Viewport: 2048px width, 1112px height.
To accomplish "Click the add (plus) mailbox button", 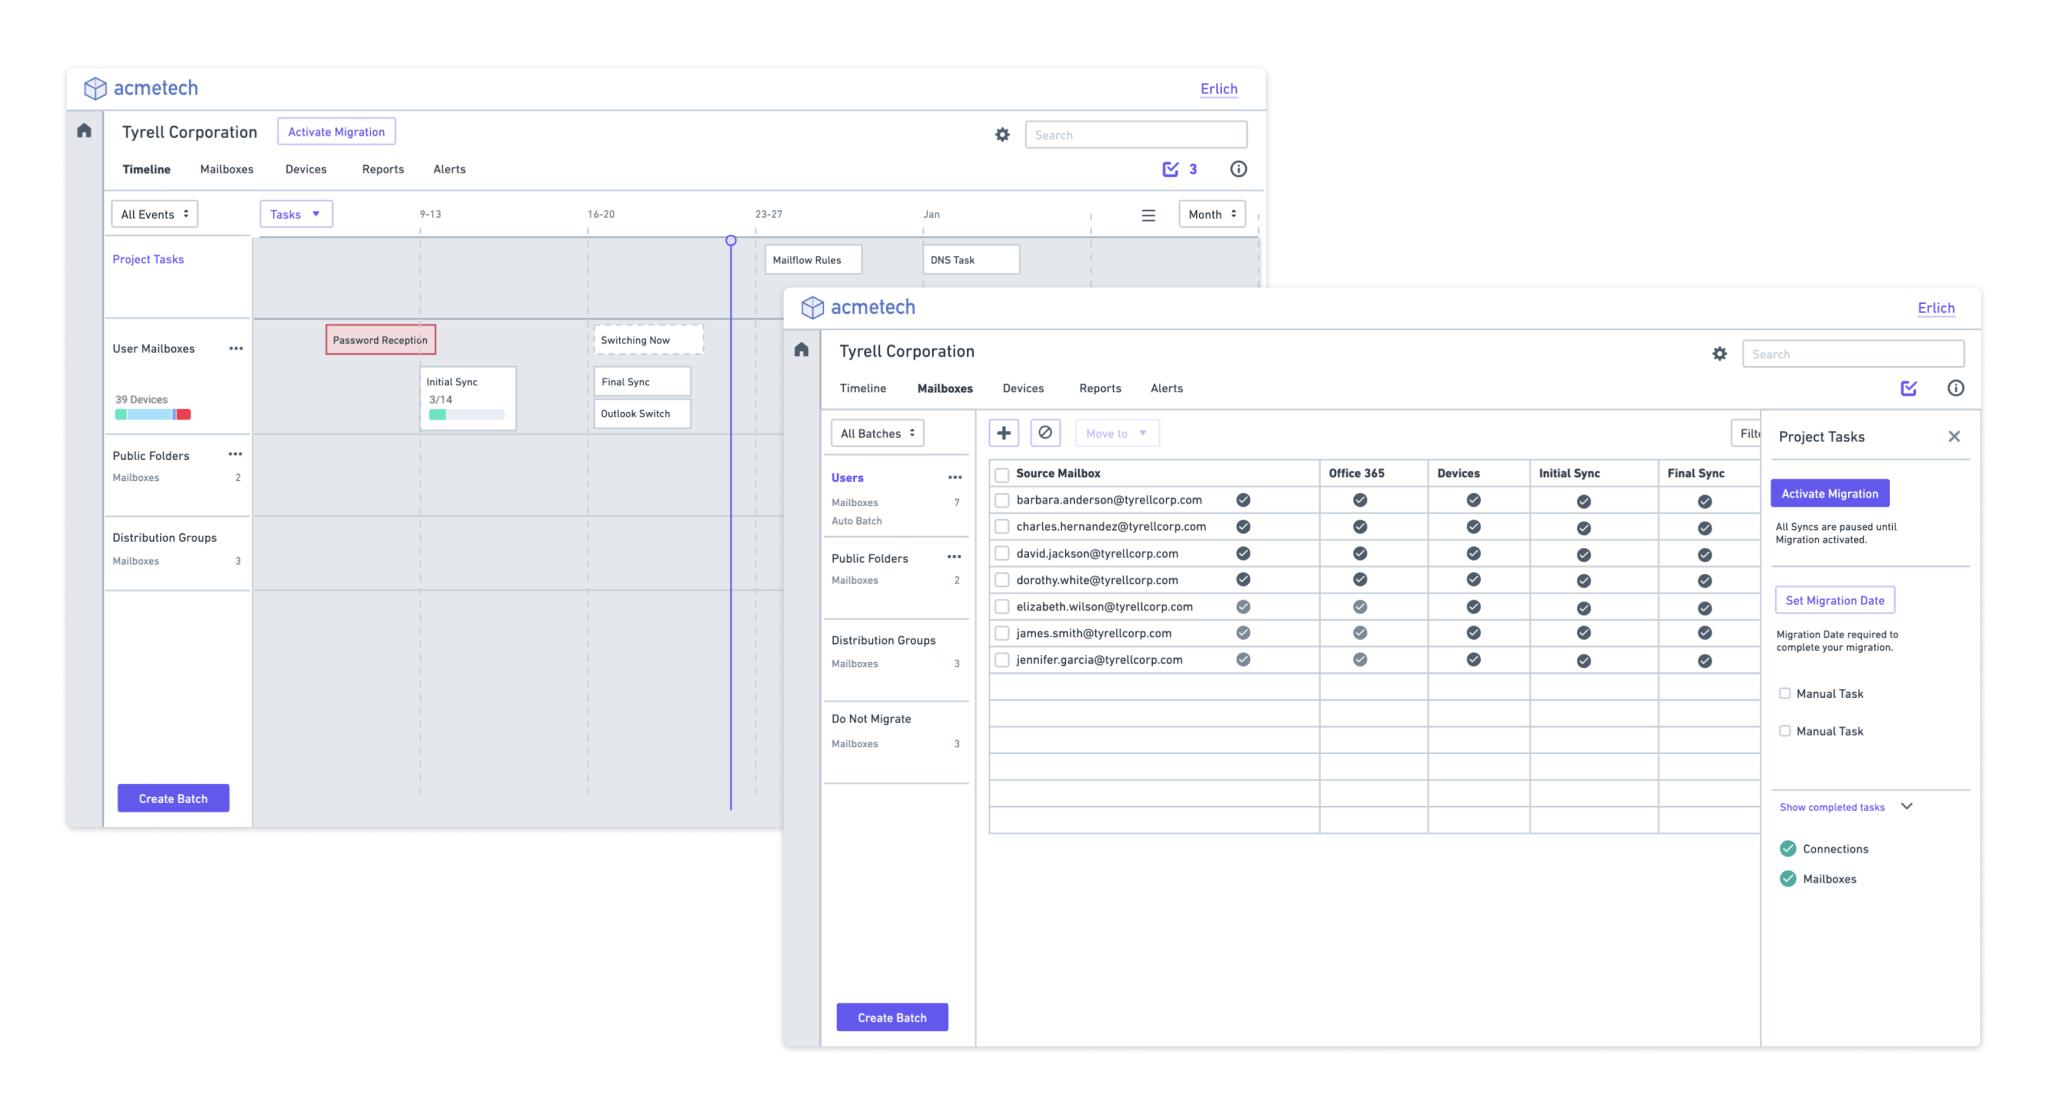I will (1004, 433).
